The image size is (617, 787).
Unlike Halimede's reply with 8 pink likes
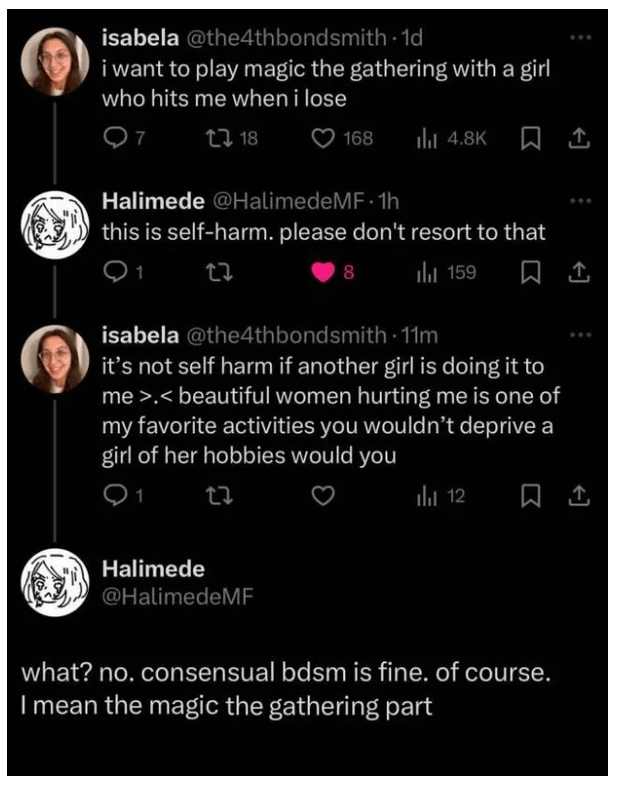pyautogui.click(x=323, y=273)
